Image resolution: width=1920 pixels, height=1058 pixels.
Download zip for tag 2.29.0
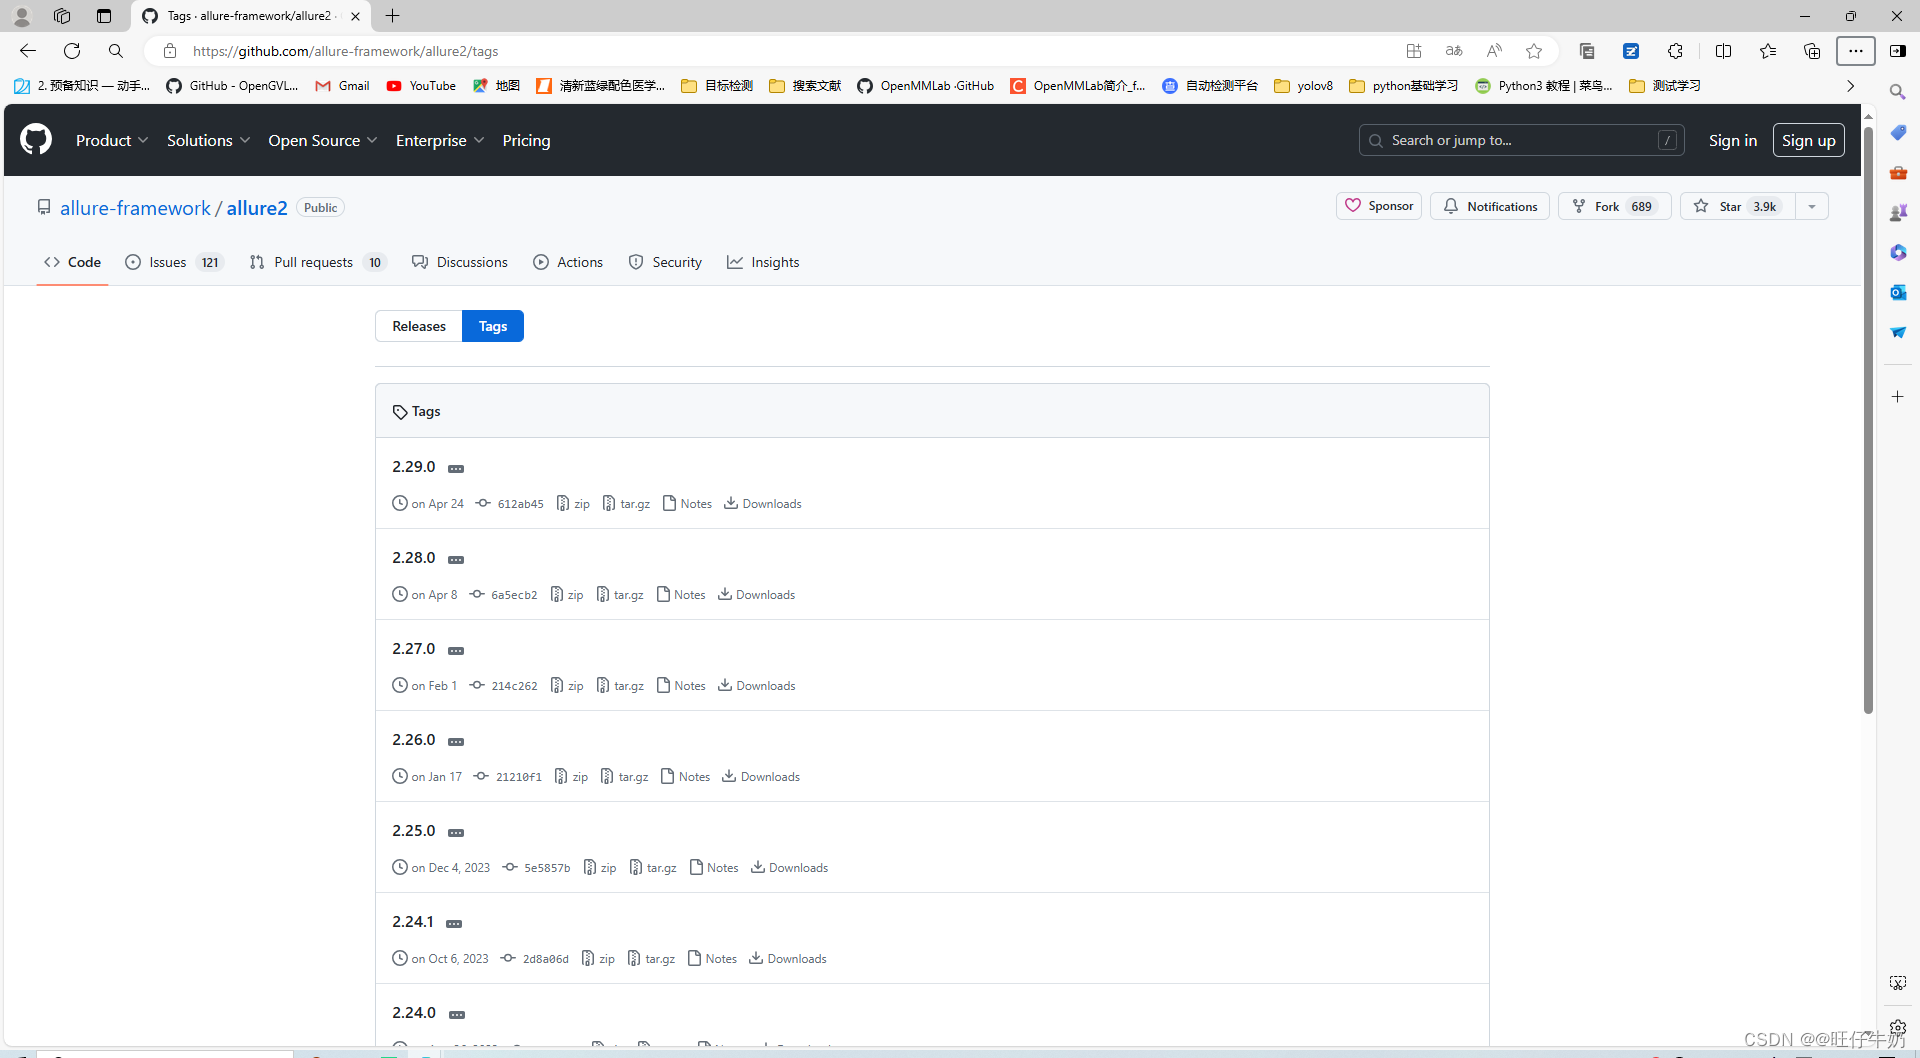(x=573, y=504)
